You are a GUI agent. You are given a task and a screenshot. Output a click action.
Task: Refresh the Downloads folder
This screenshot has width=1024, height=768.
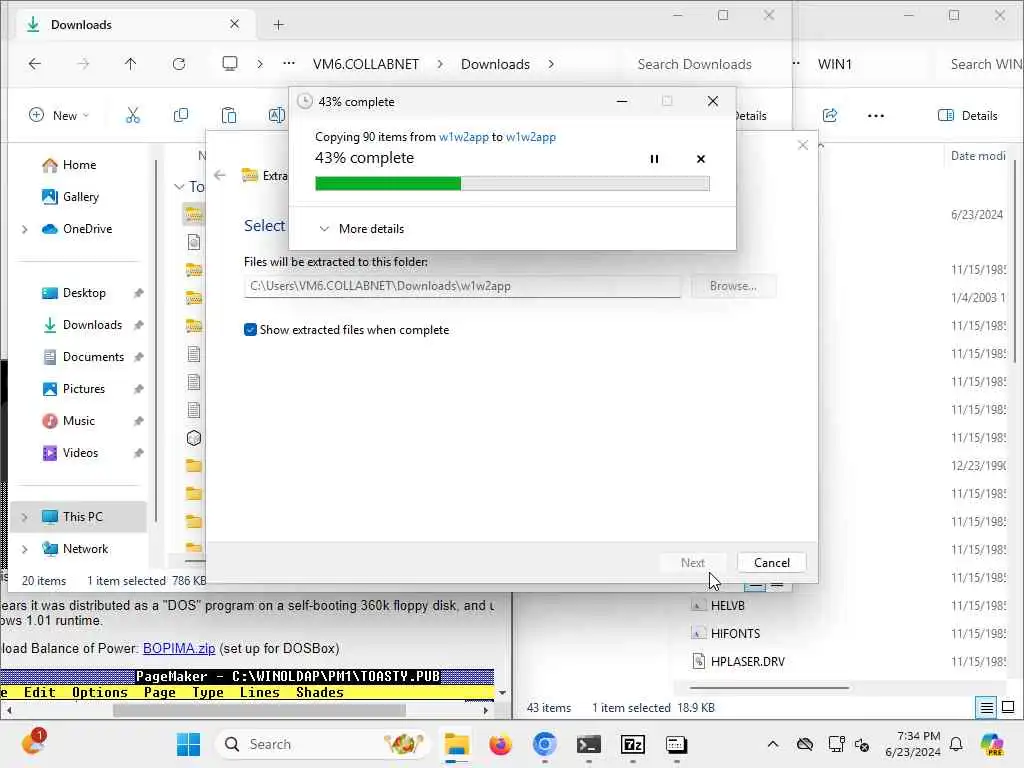pyautogui.click(x=179, y=64)
